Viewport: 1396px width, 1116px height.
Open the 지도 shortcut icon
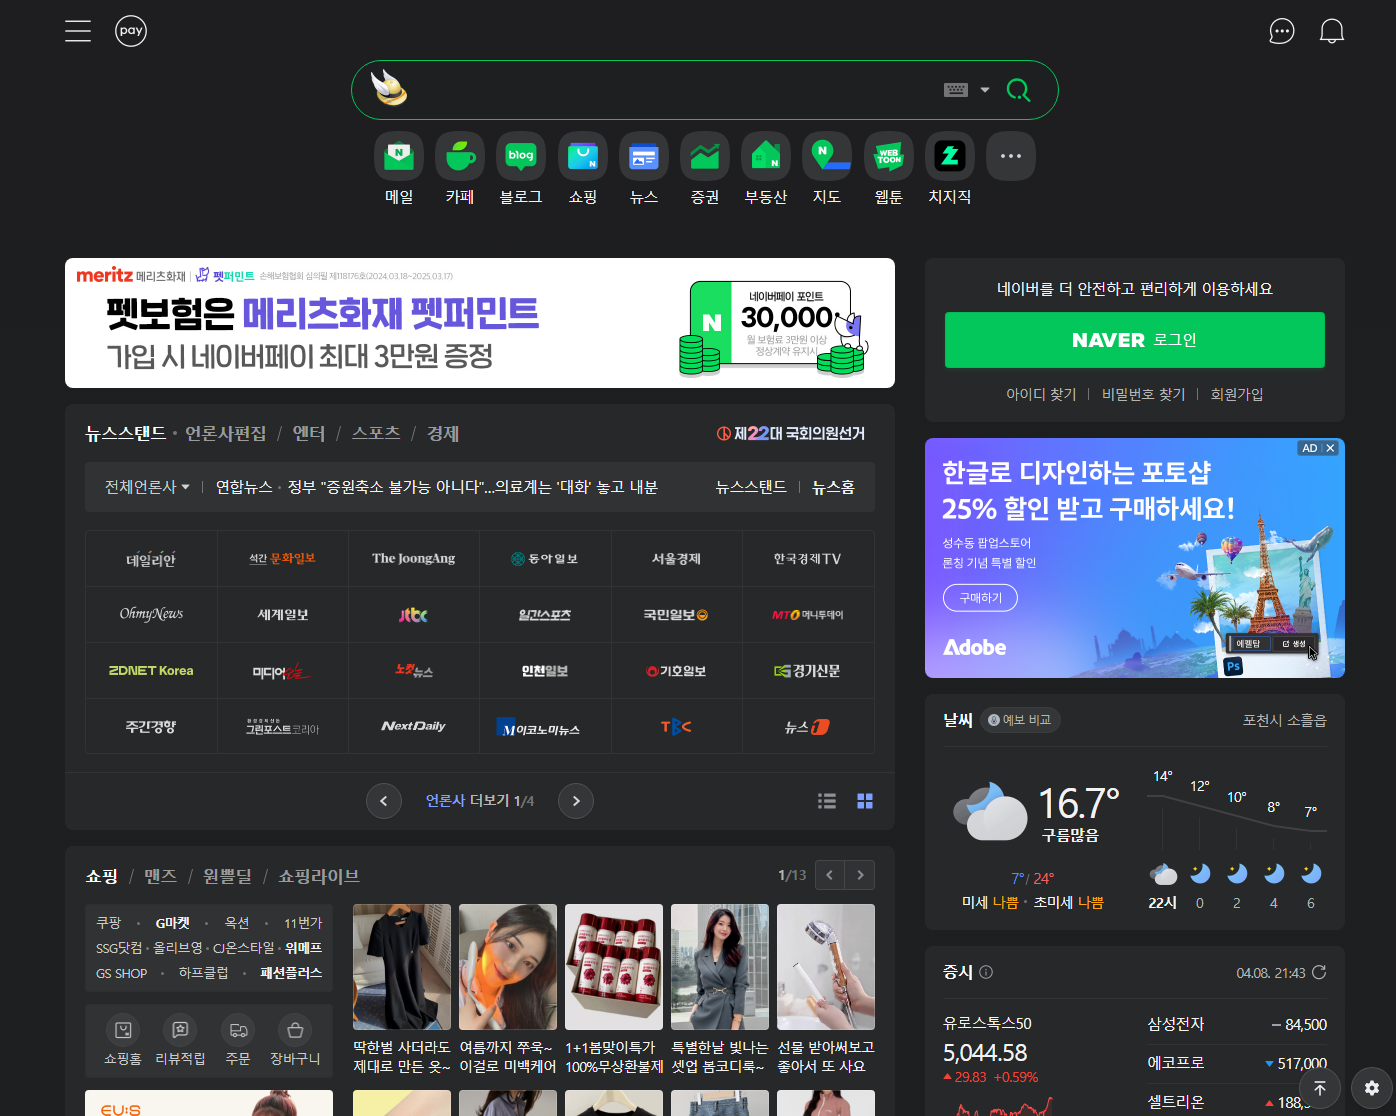pyautogui.click(x=827, y=156)
